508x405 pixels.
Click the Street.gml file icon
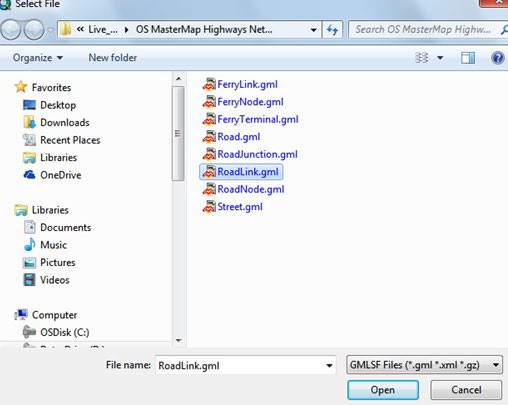(x=209, y=207)
